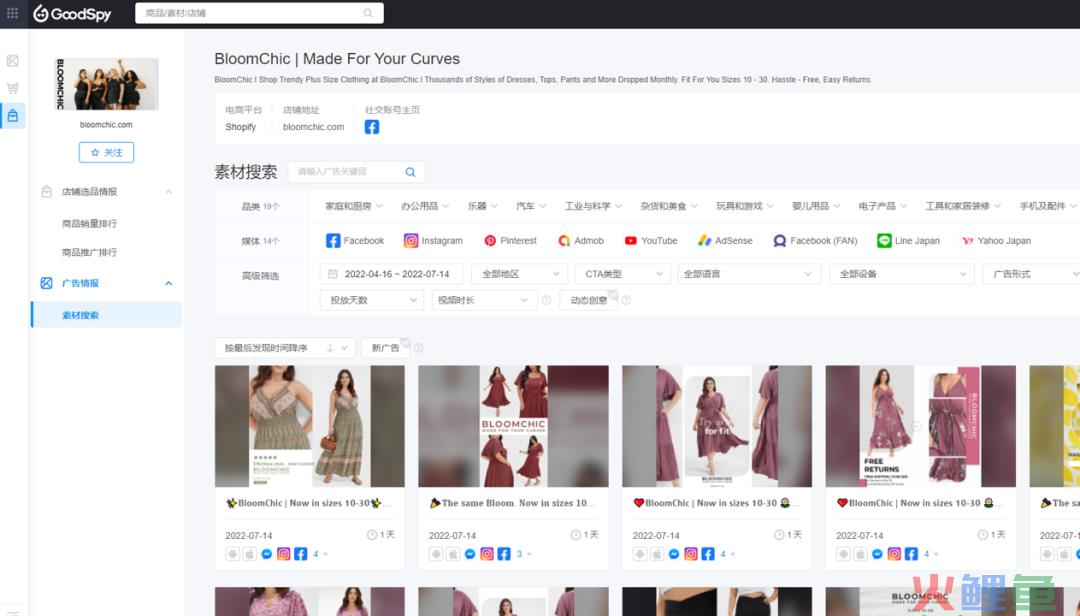
Task: Filter by Facebook media
Action: [x=355, y=240]
